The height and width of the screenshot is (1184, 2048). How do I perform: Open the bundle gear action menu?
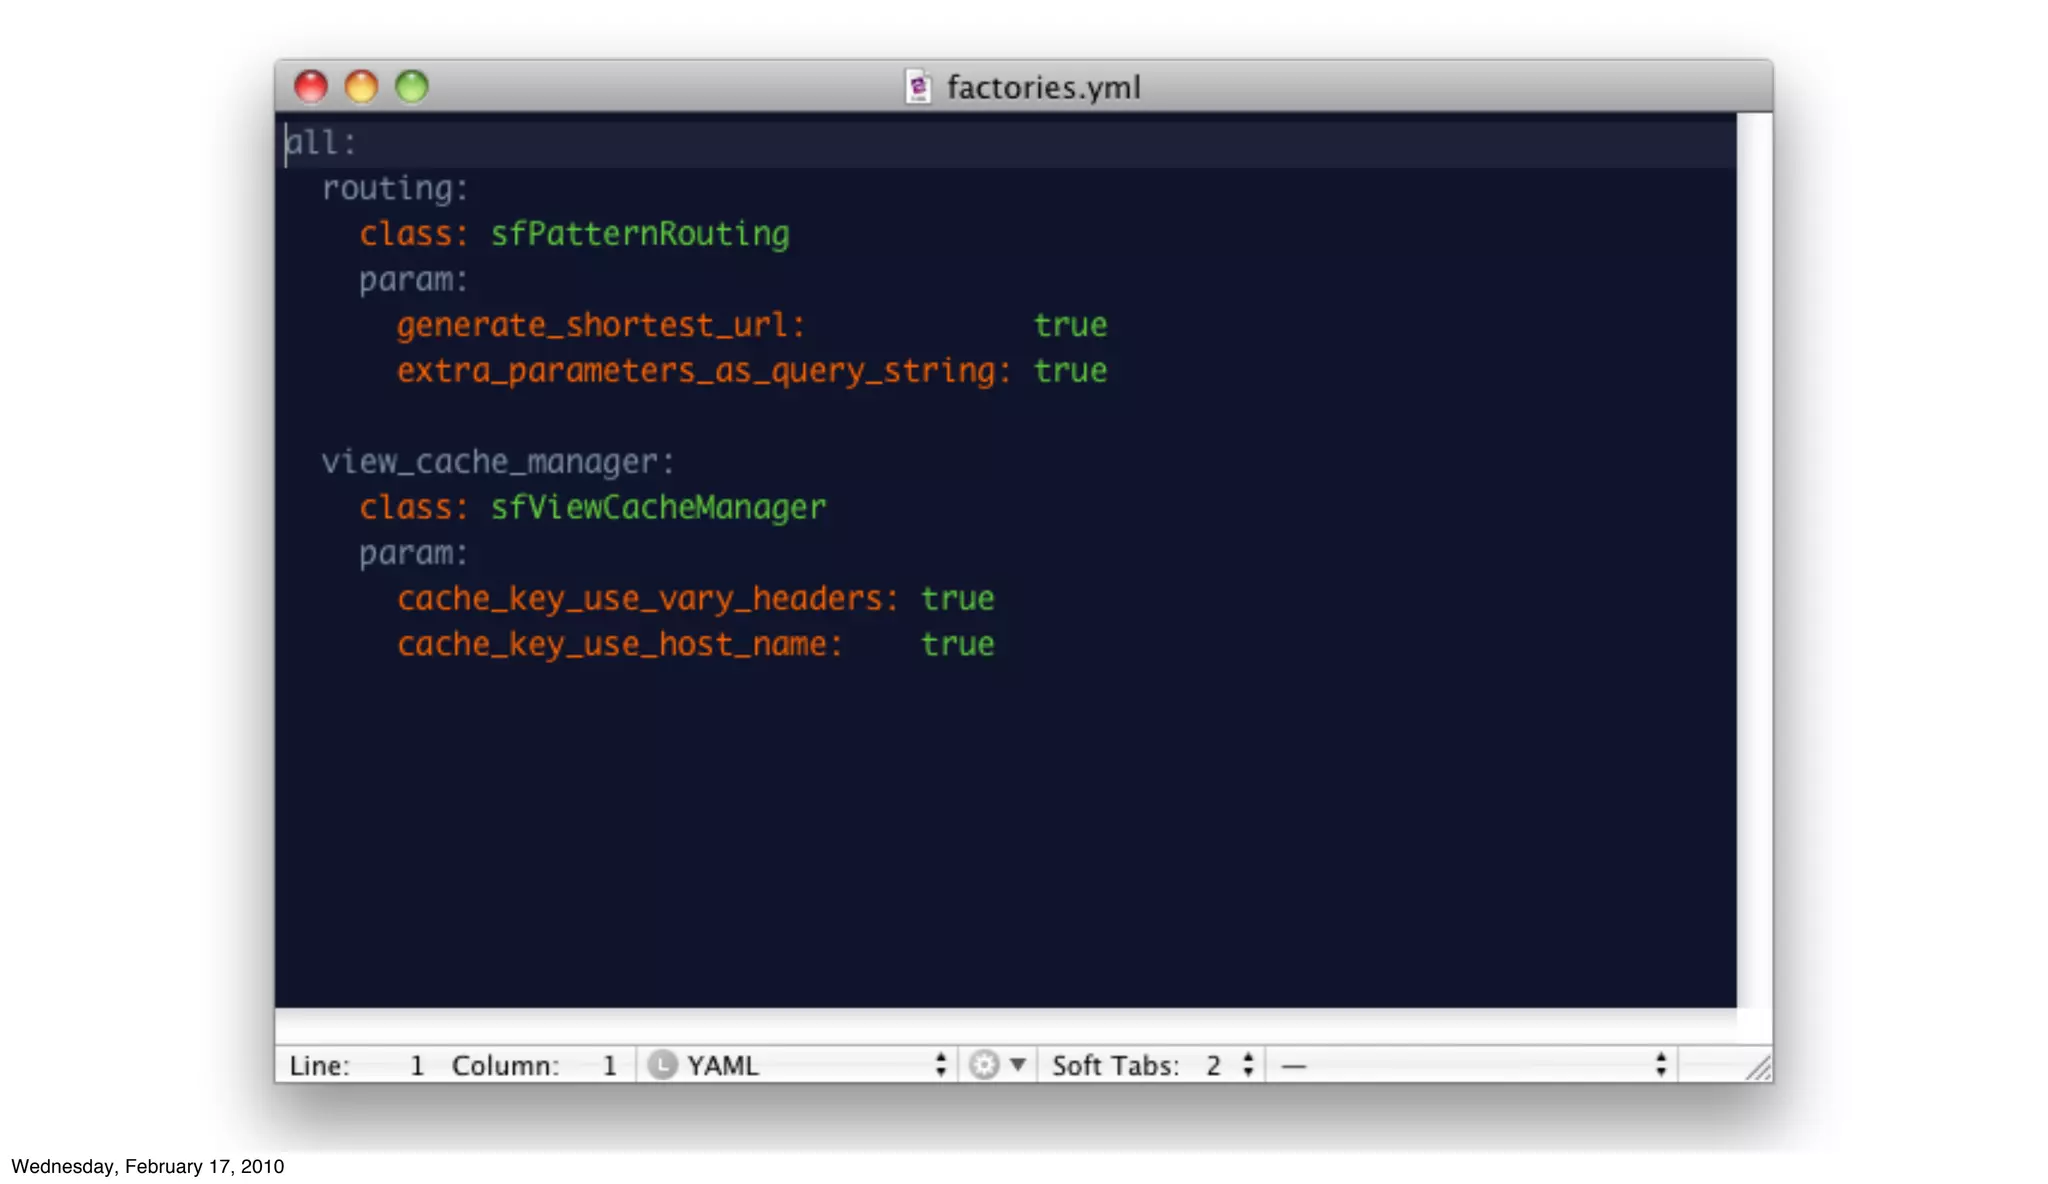[x=985, y=1065]
